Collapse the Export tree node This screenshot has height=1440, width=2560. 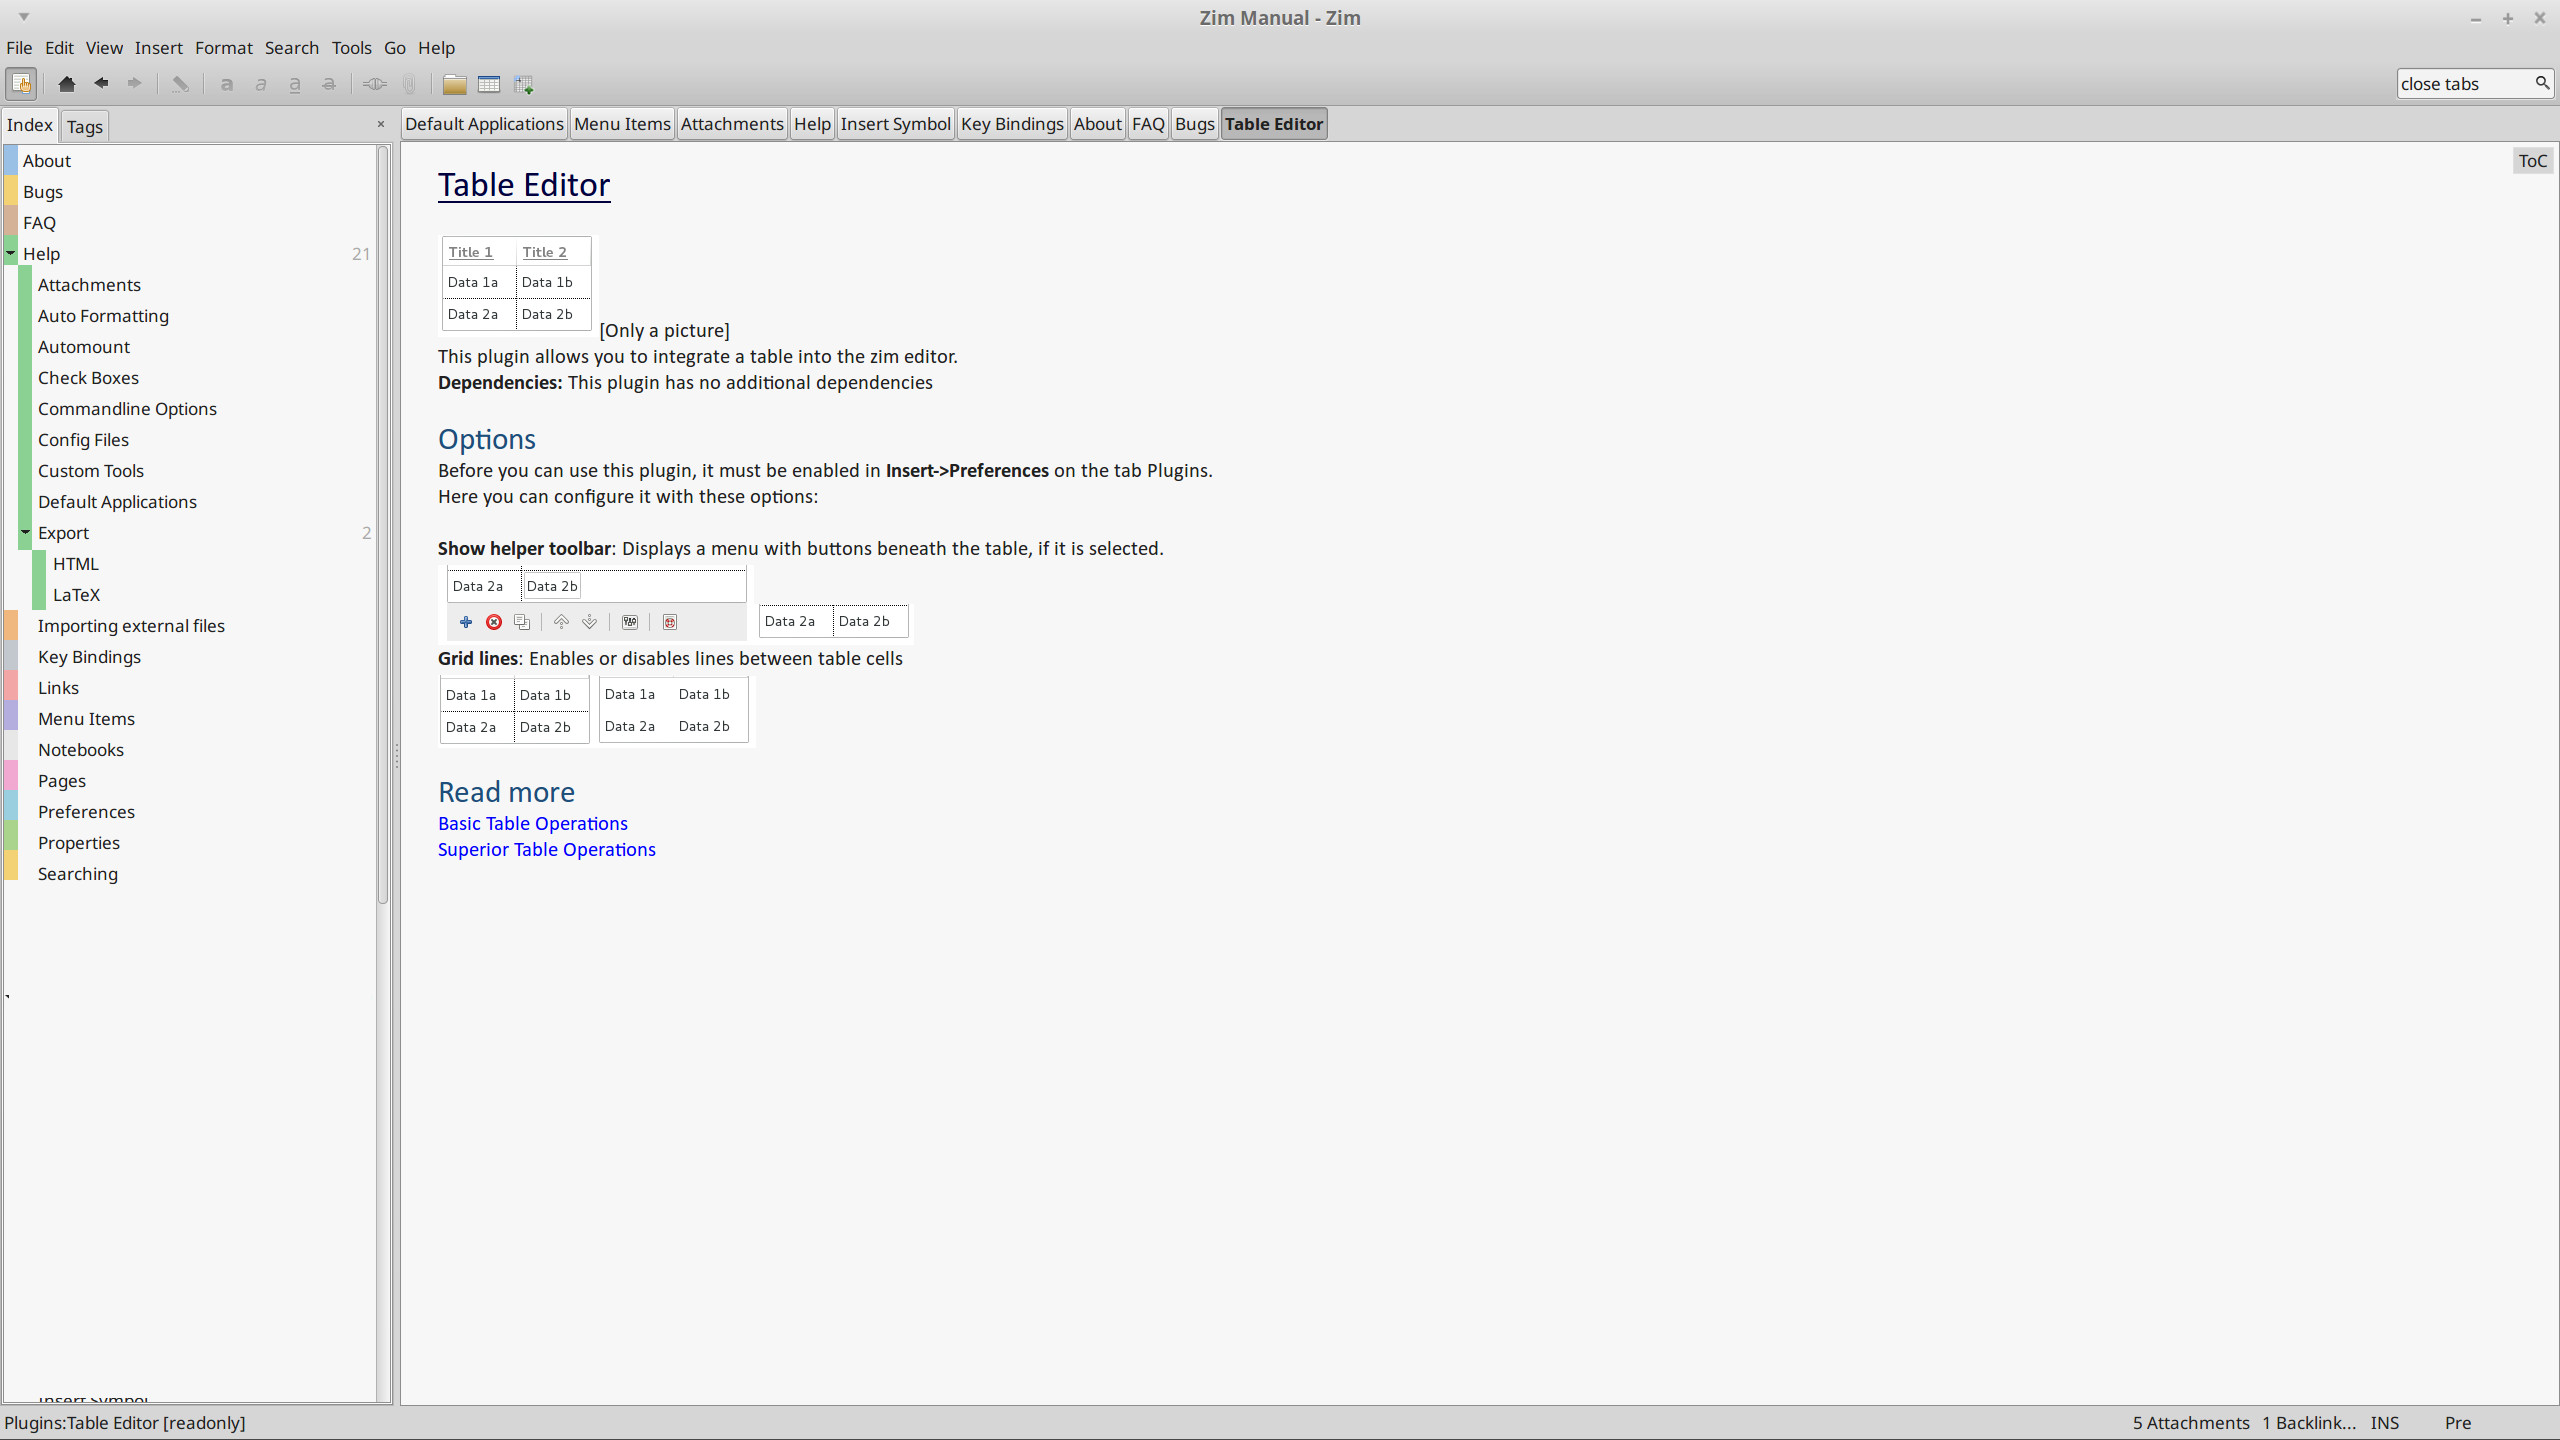pyautogui.click(x=26, y=532)
